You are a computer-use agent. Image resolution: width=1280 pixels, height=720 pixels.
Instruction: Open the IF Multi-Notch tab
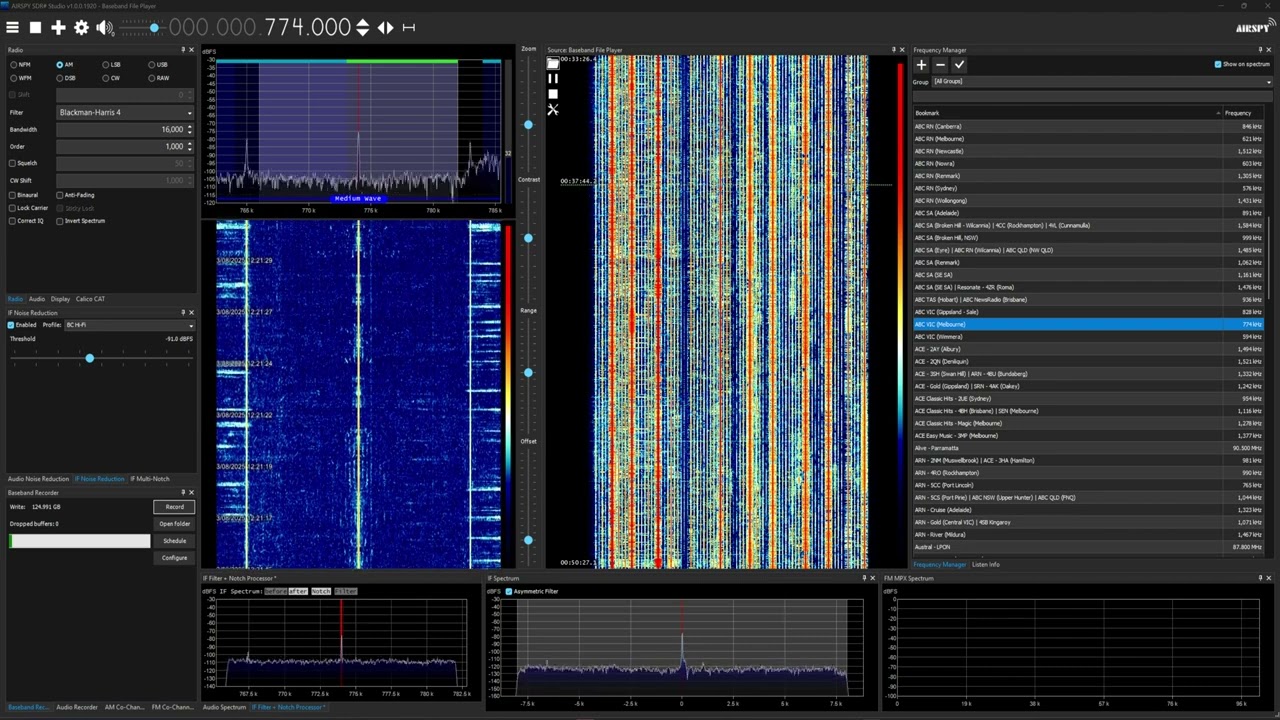pyautogui.click(x=150, y=479)
